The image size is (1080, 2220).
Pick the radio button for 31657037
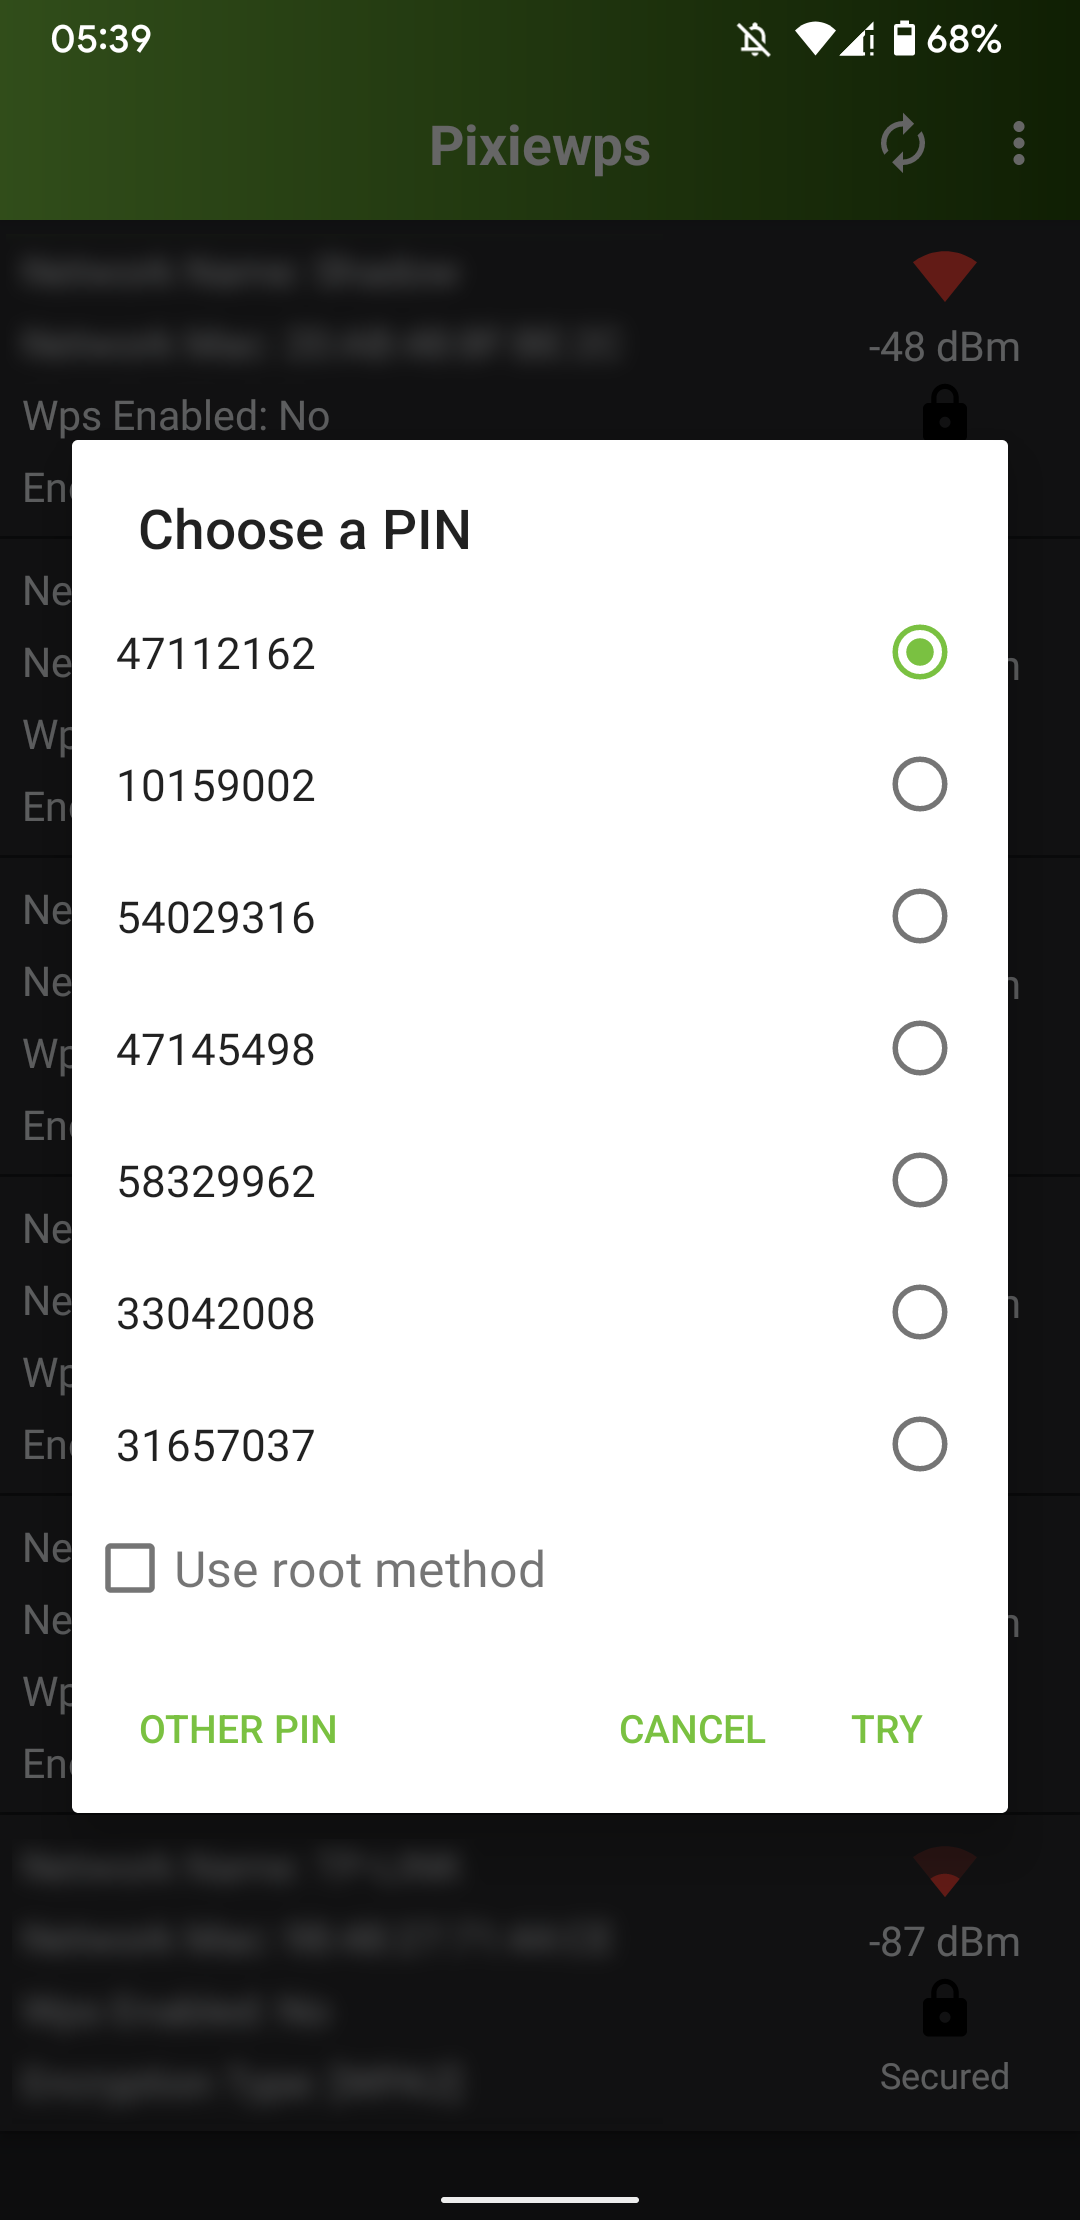click(919, 1444)
